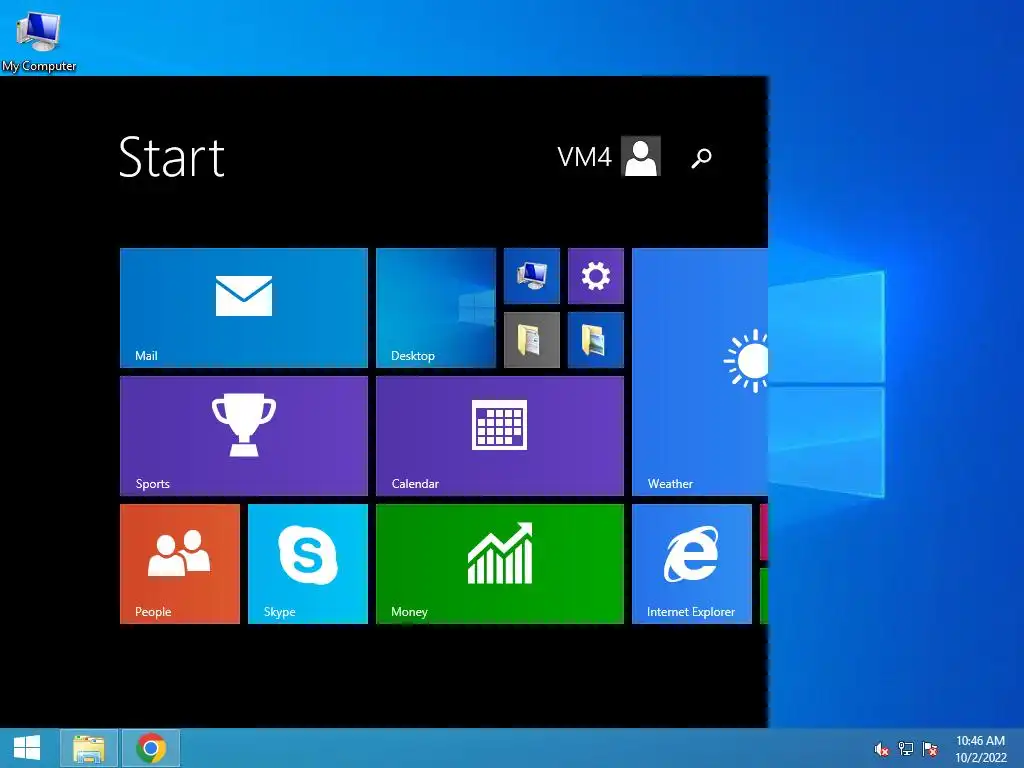This screenshot has width=1024, height=768.
Task: Open the Weather tile
Action: point(700,372)
